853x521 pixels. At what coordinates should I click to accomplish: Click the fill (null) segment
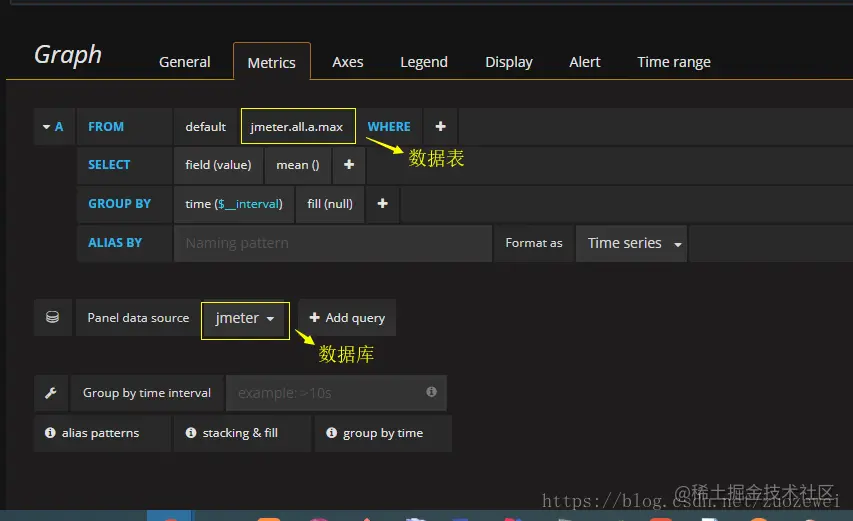coord(330,204)
